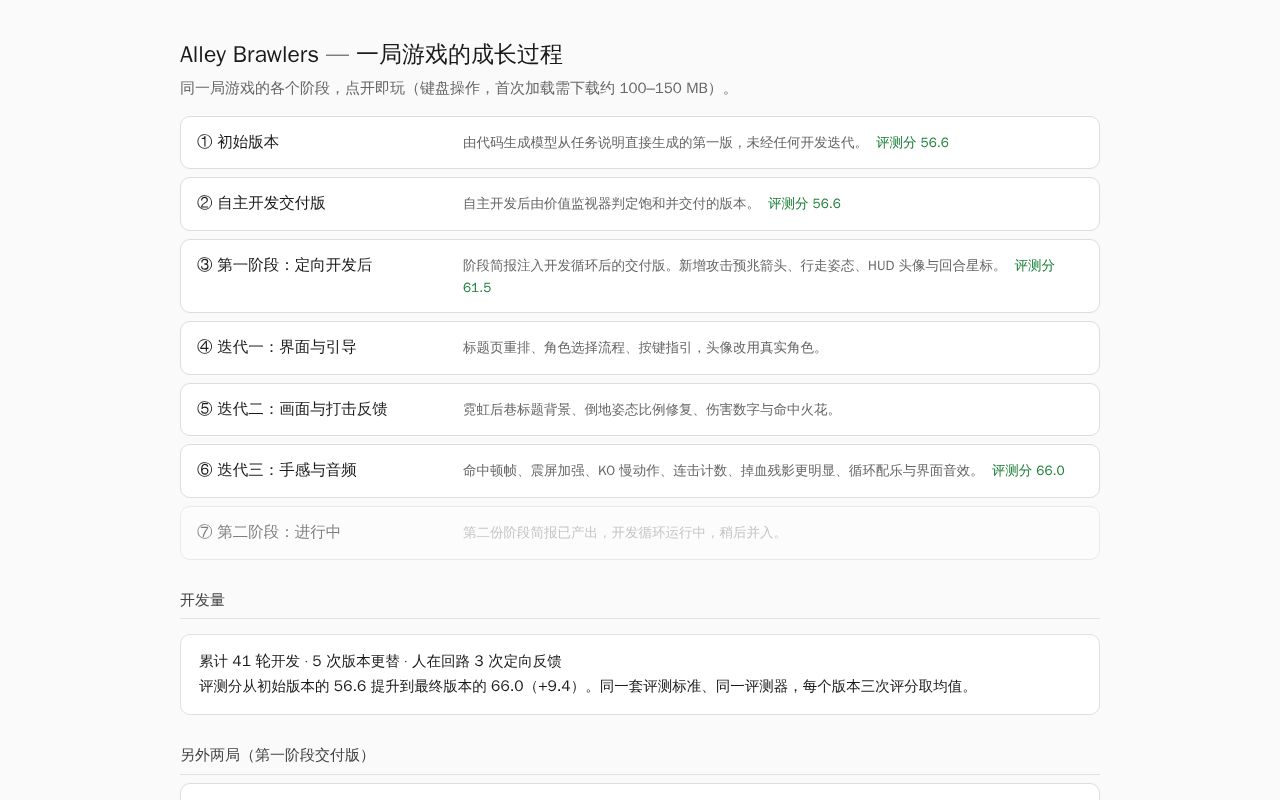Screen dimensions: 1280x800
Task: Click the 评测分 56.6 score on 自主开发交付版
Action: 804,204
